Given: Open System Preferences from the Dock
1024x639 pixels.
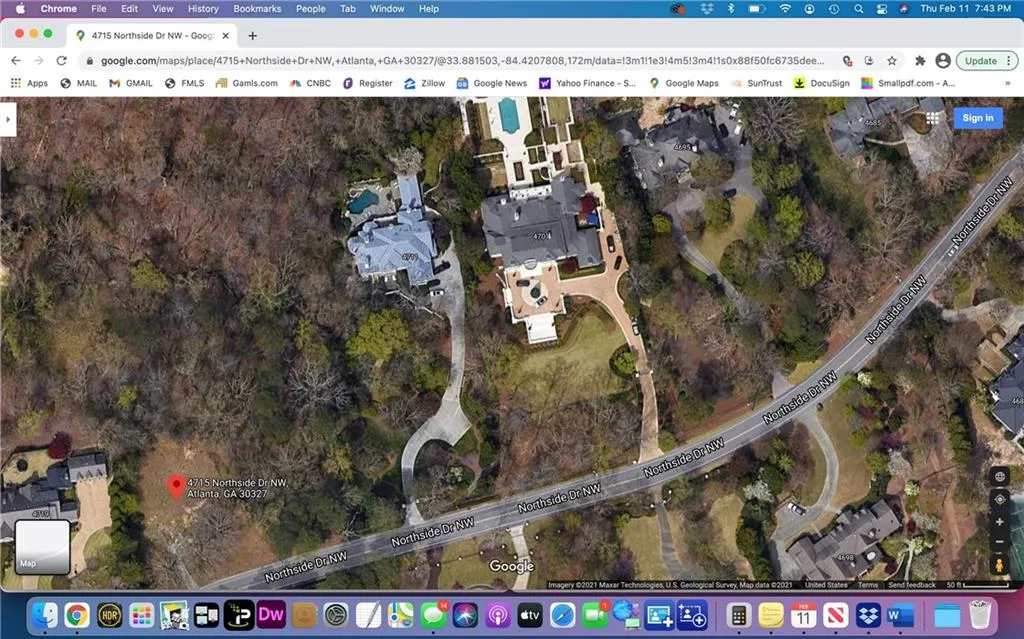Looking at the screenshot, I should click(x=336, y=615).
